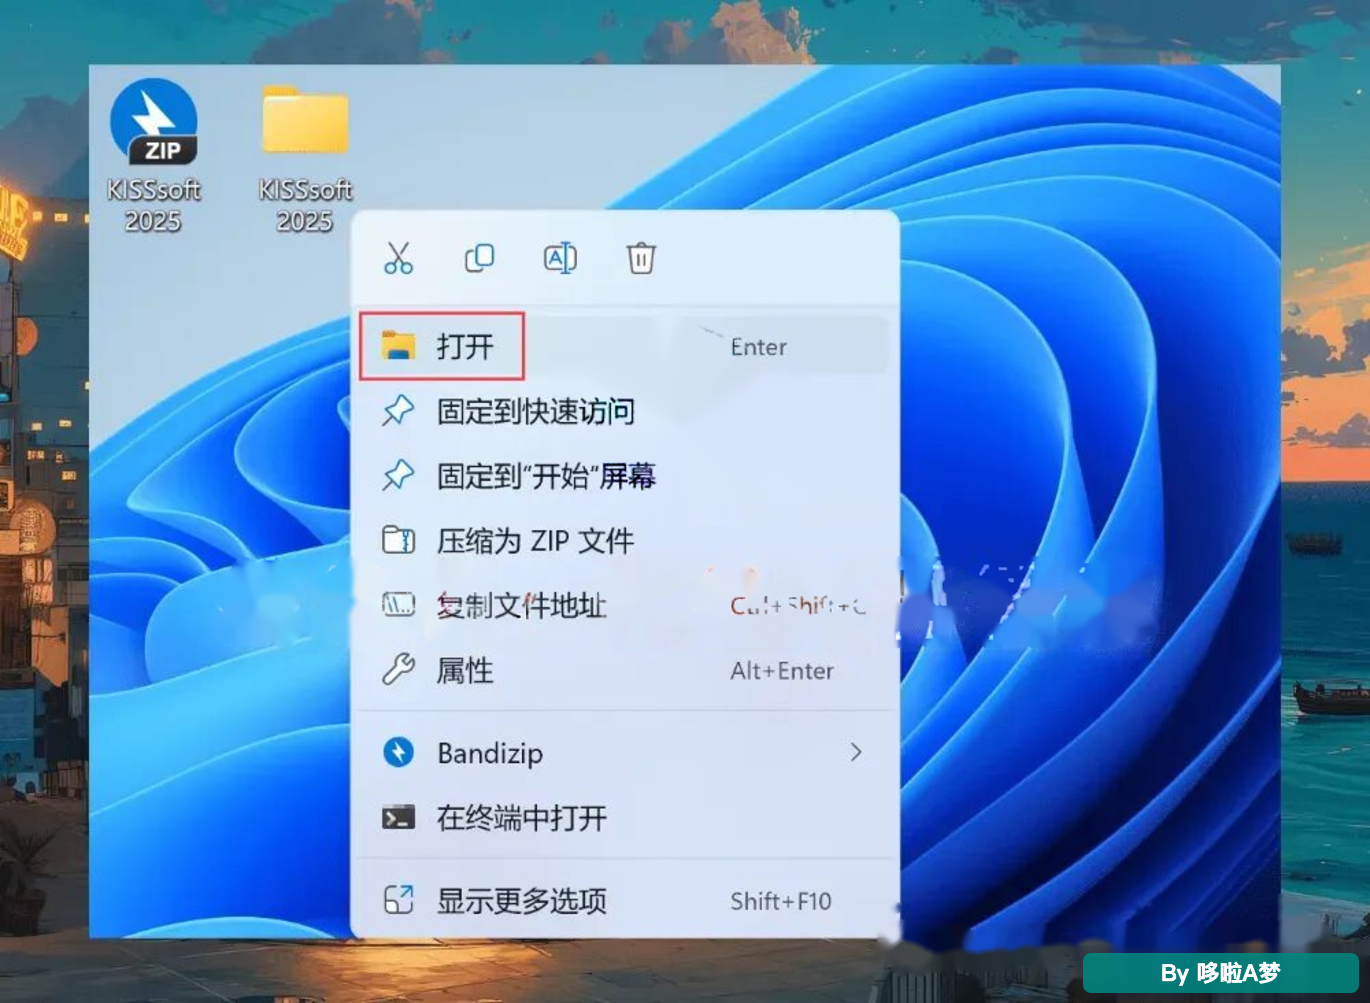This screenshot has height=1003, width=1370.
Task: Choose 固定到"开始"屏幕 option
Action: click(x=624, y=476)
